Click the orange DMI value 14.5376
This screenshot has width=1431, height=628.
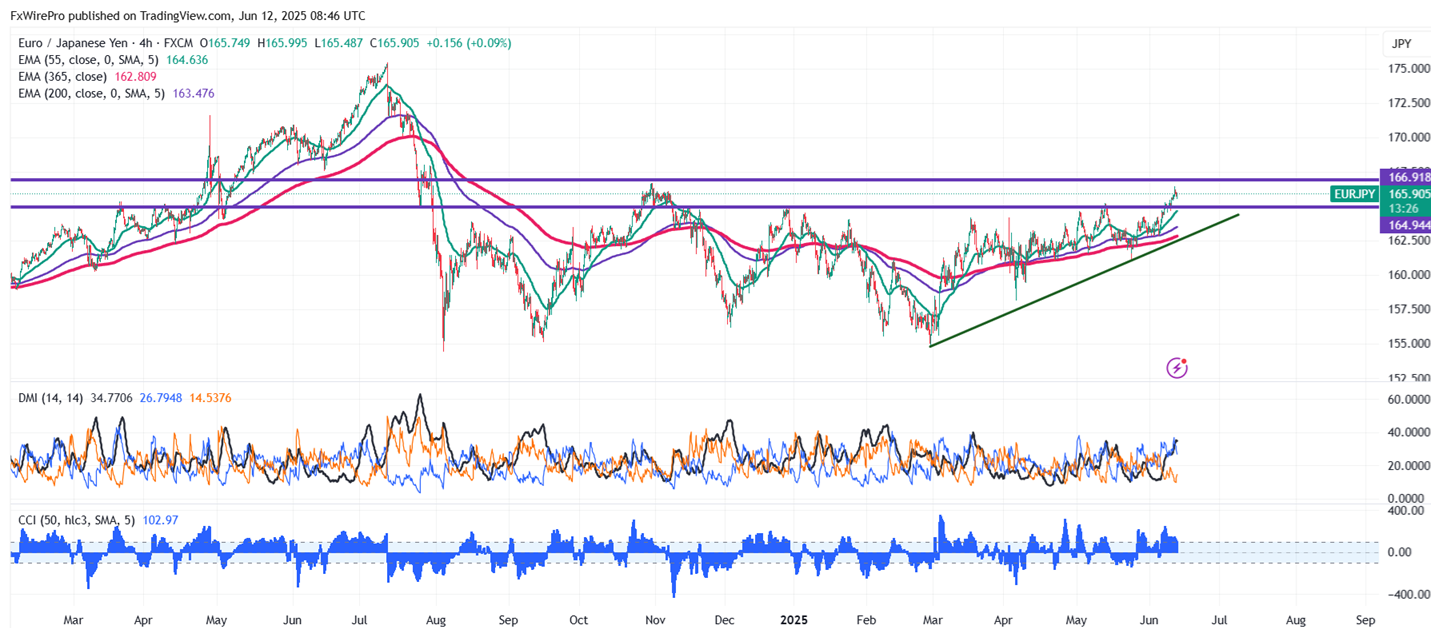coord(211,400)
